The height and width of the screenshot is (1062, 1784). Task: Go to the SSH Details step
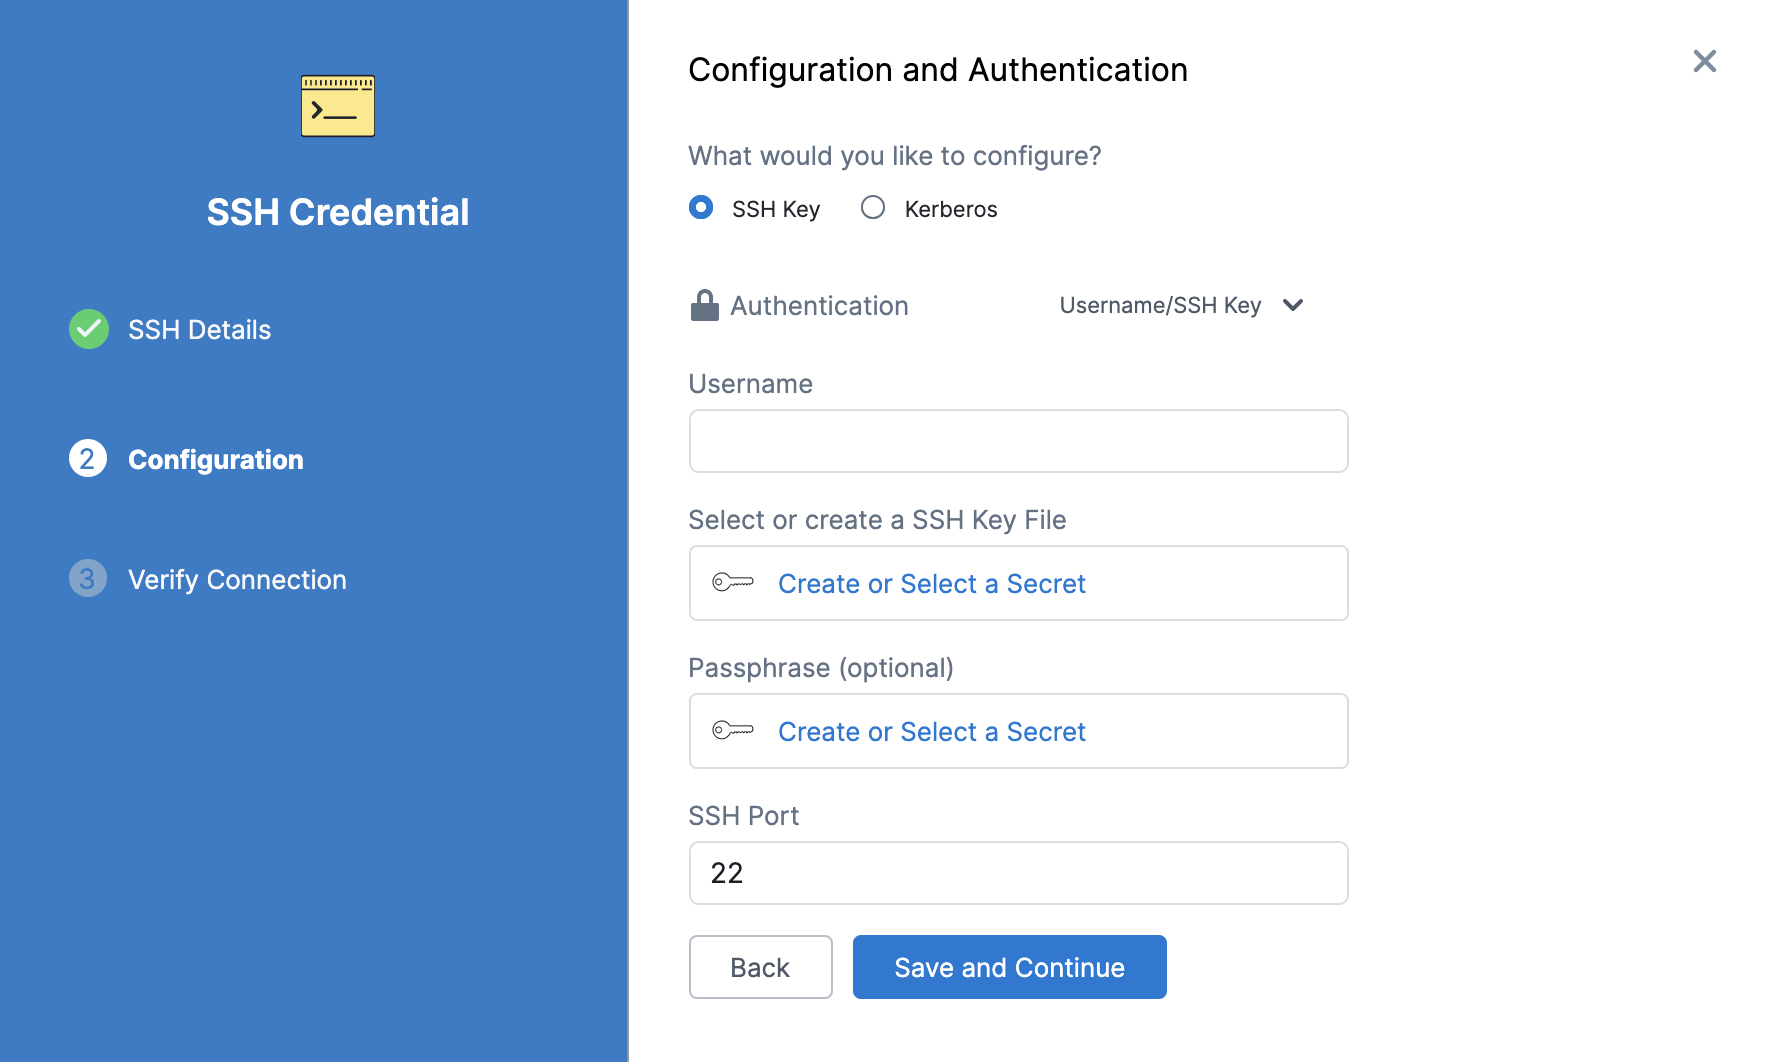pyautogui.click(x=199, y=329)
